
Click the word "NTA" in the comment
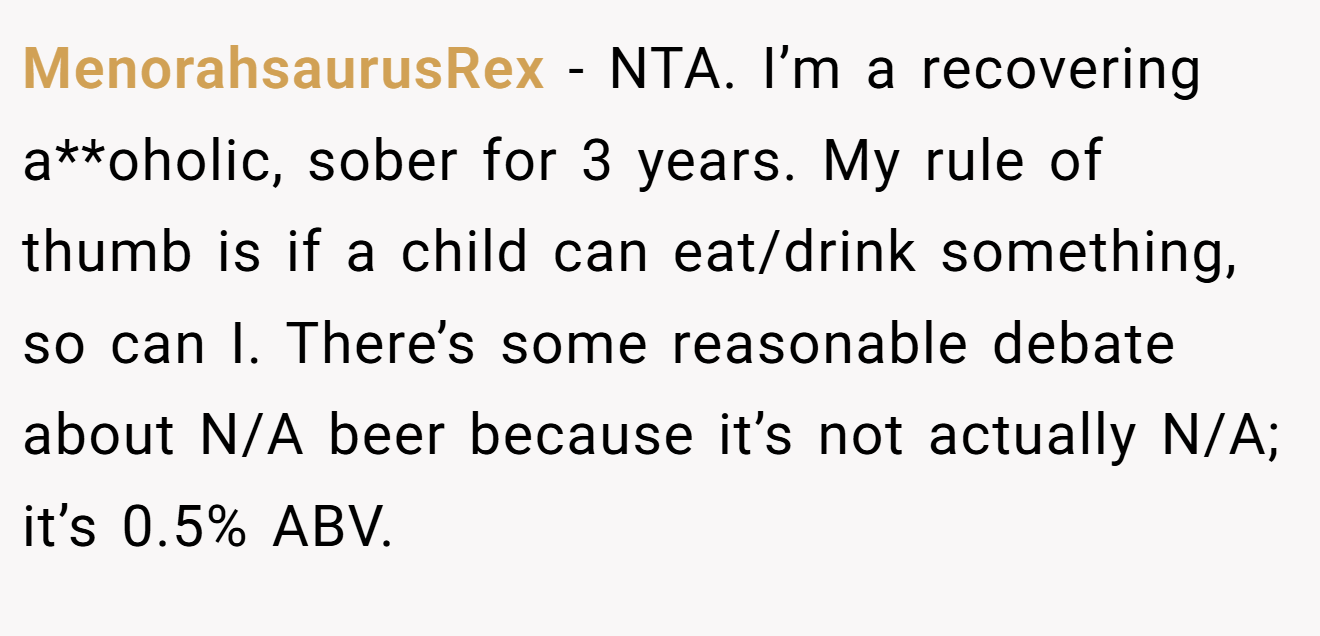[662, 70]
